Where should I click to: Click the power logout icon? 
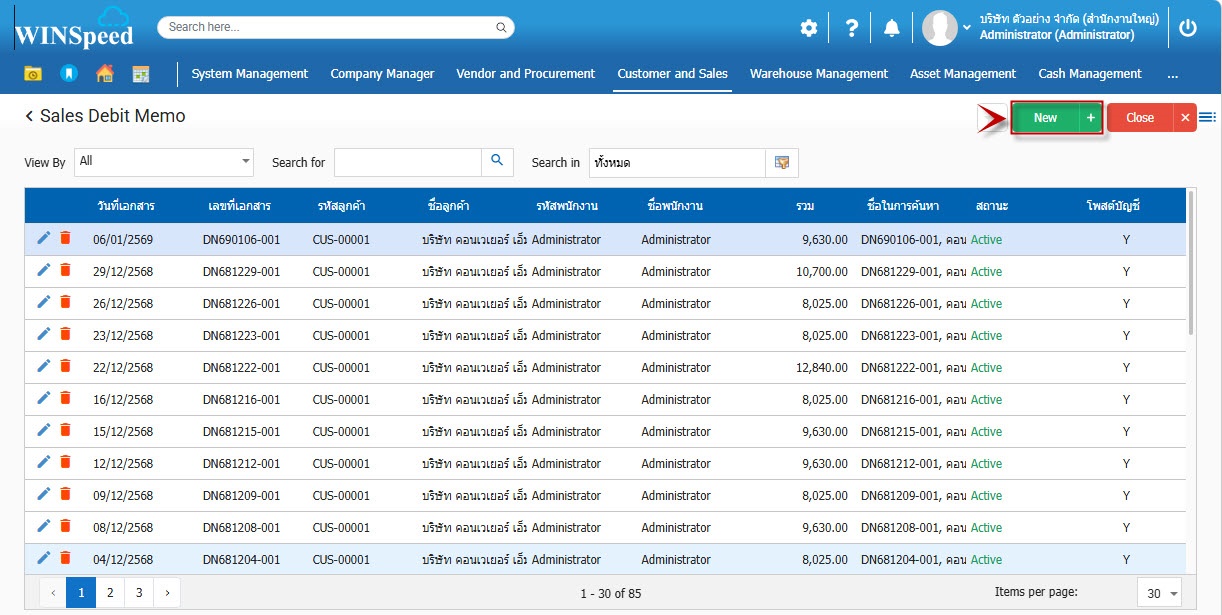(x=1188, y=28)
